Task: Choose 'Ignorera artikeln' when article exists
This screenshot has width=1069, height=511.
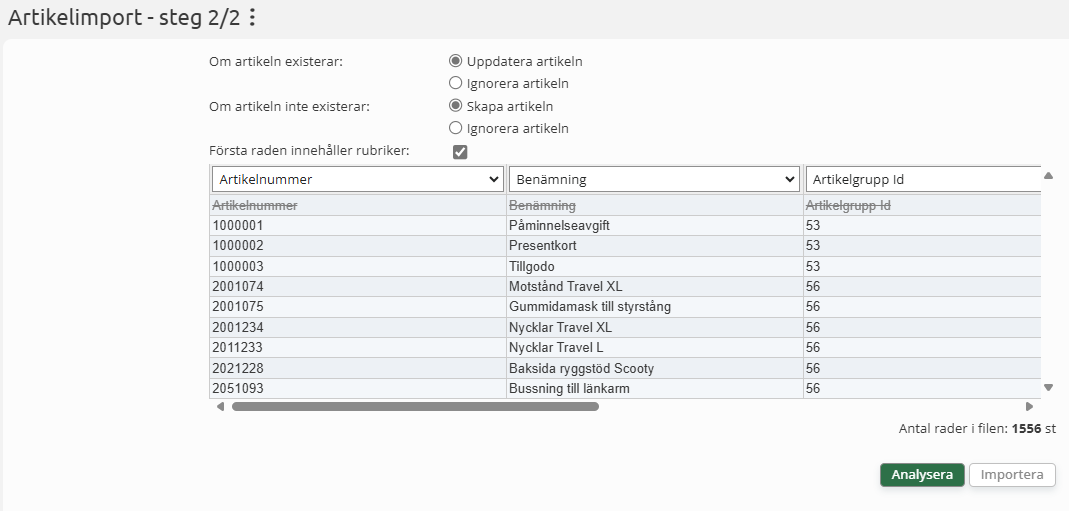Action: pyautogui.click(x=456, y=83)
